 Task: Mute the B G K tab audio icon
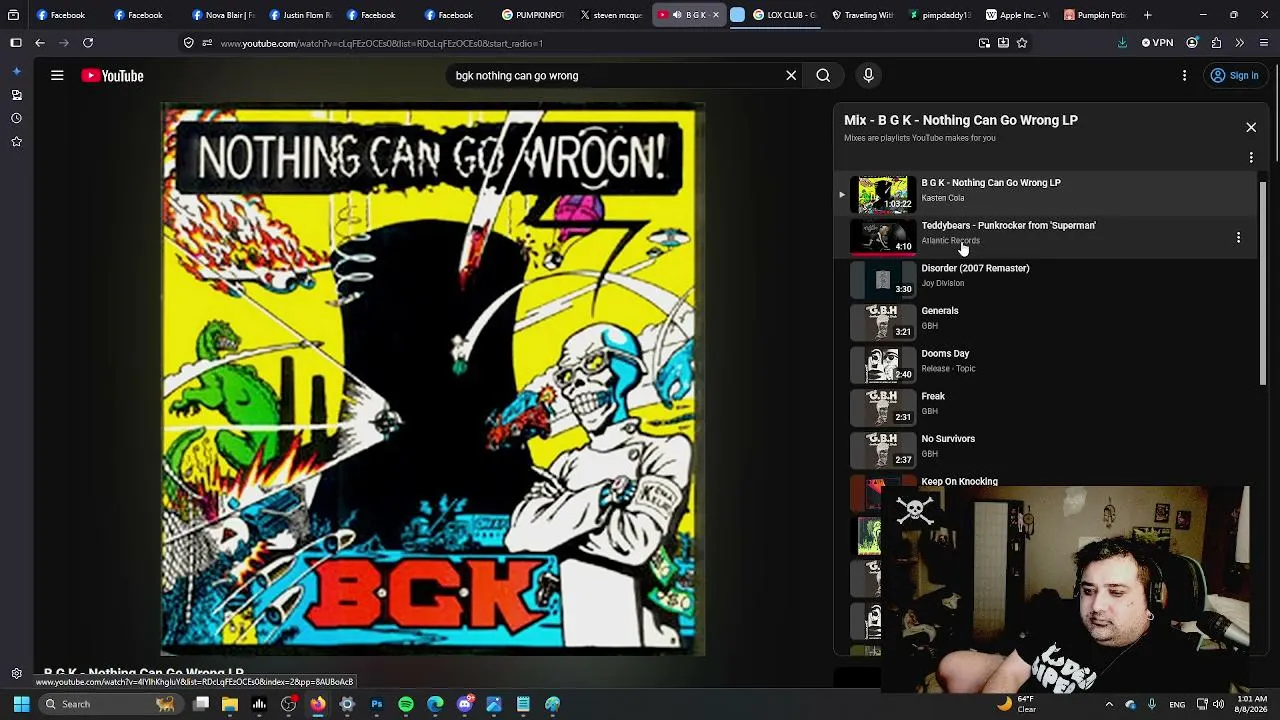click(x=677, y=15)
